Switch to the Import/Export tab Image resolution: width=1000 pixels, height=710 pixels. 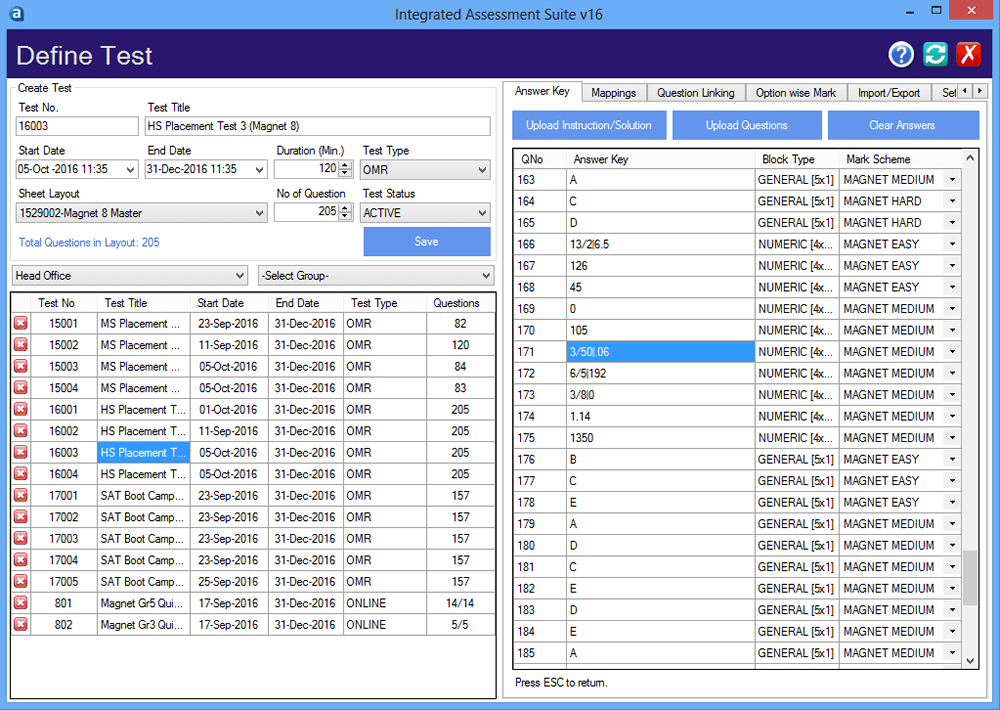[x=889, y=93]
